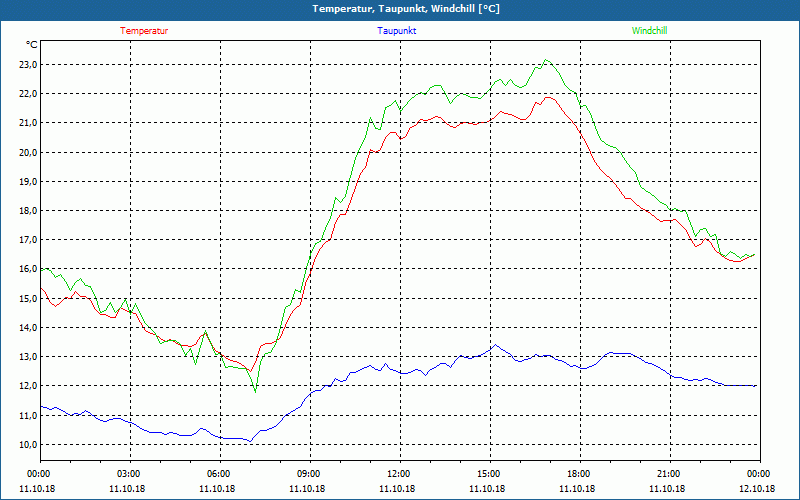Click the 11,0 y-axis value

tap(29, 415)
